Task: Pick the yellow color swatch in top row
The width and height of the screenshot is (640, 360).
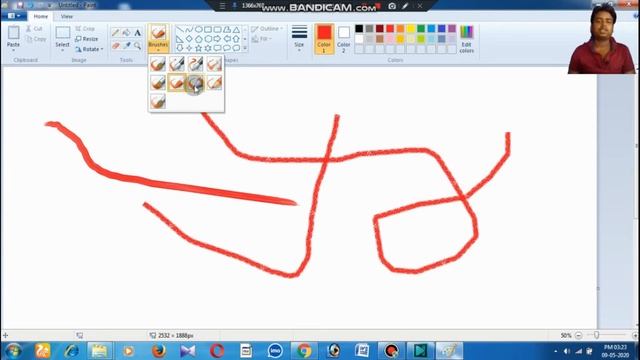Action: click(411, 29)
